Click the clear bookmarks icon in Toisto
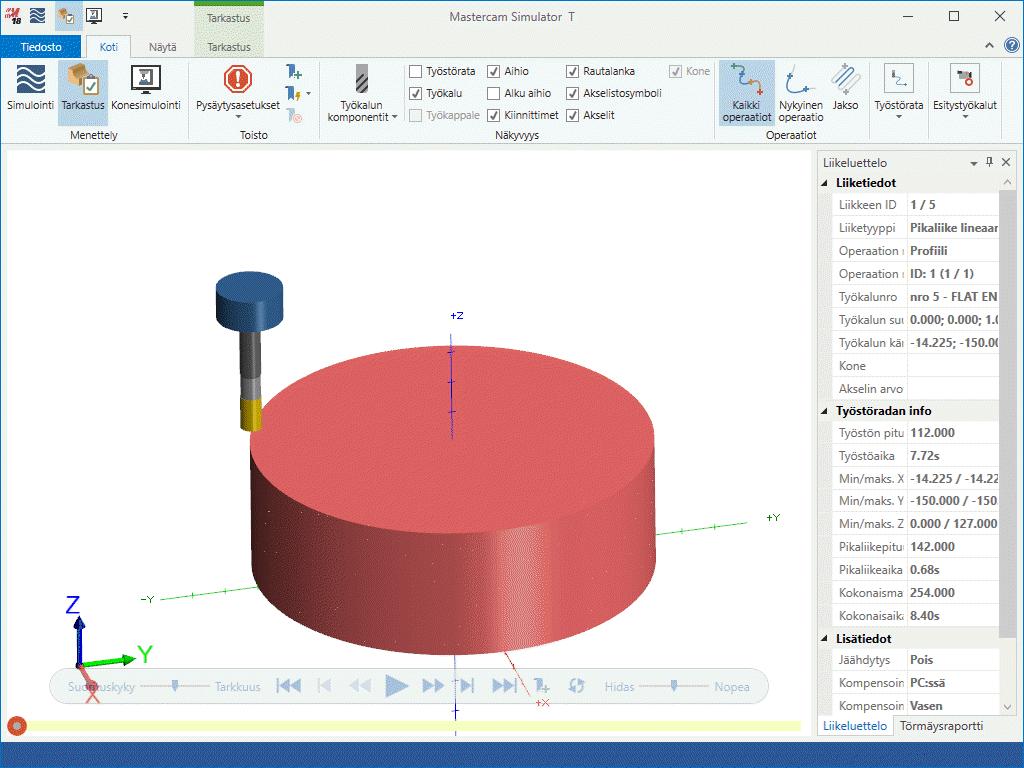 pos(294,116)
